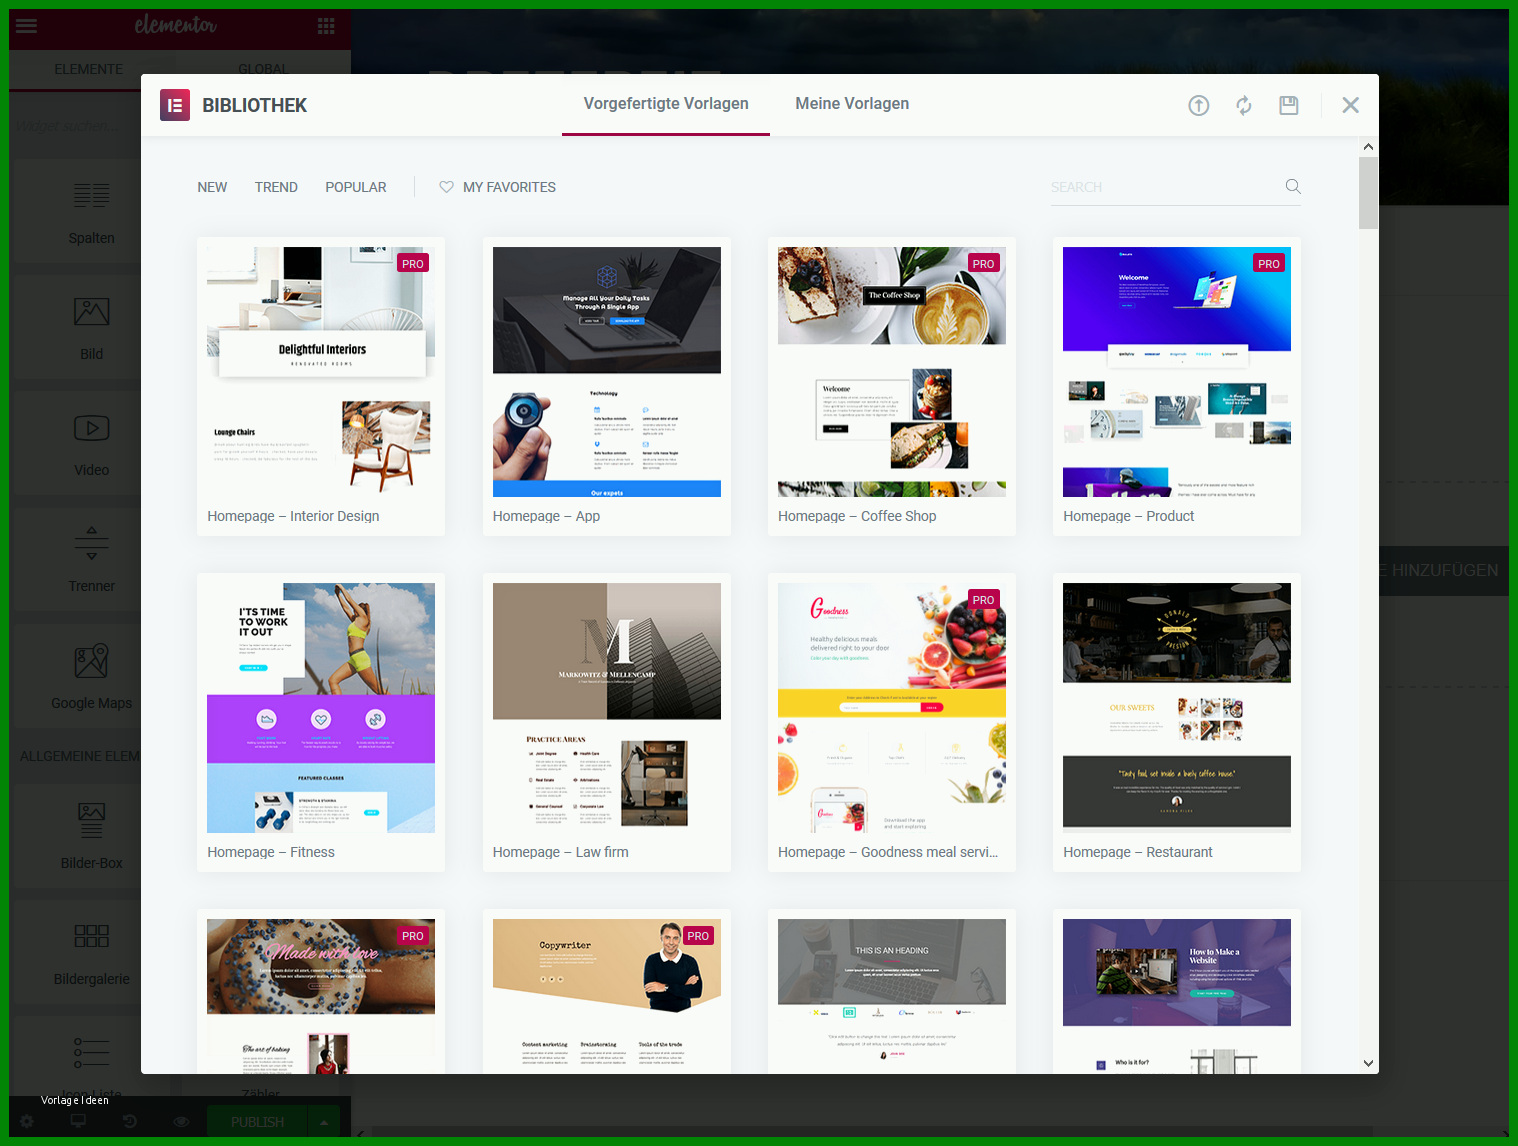Select the Bilder-Box widget icon
The width and height of the screenshot is (1518, 1146).
(x=91, y=821)
